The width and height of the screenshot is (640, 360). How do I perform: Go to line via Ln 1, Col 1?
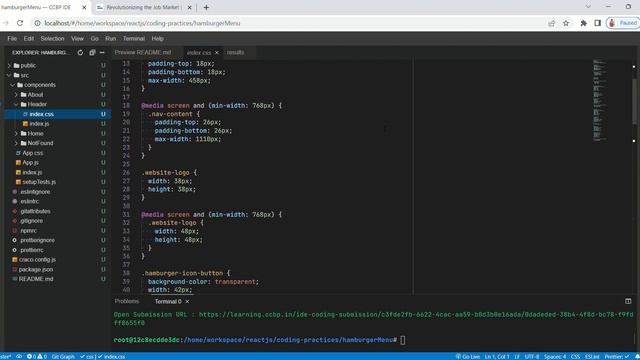point(497,357)
